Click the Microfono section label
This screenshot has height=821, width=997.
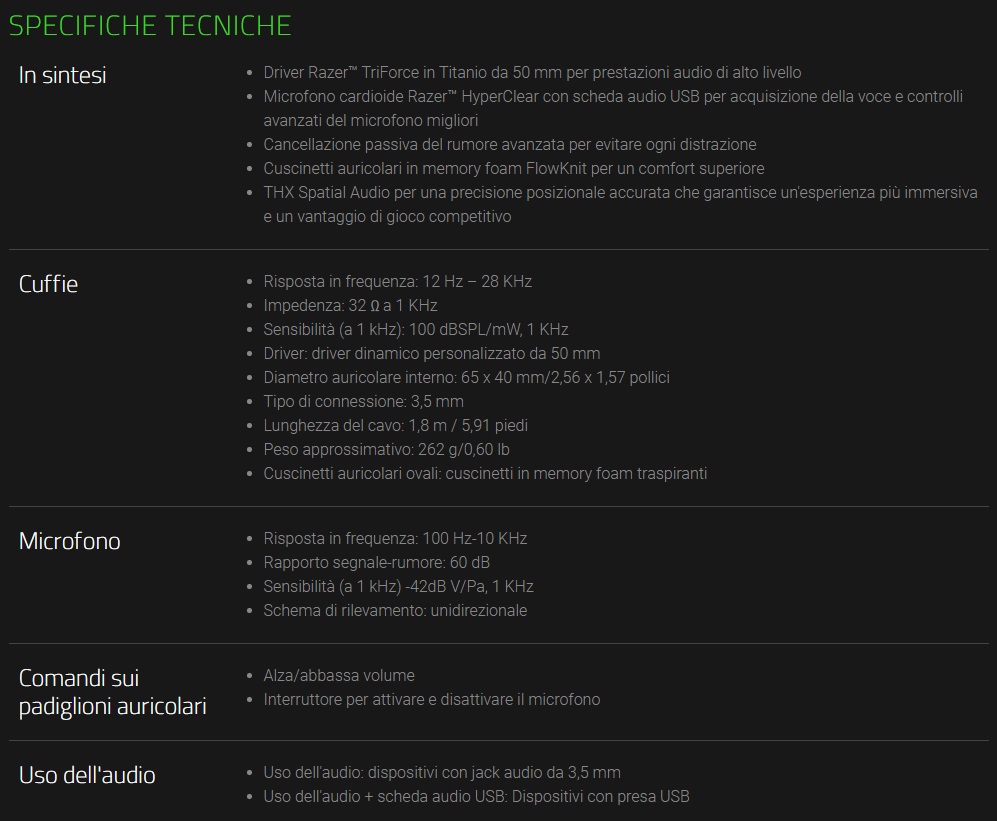(70, 541)
